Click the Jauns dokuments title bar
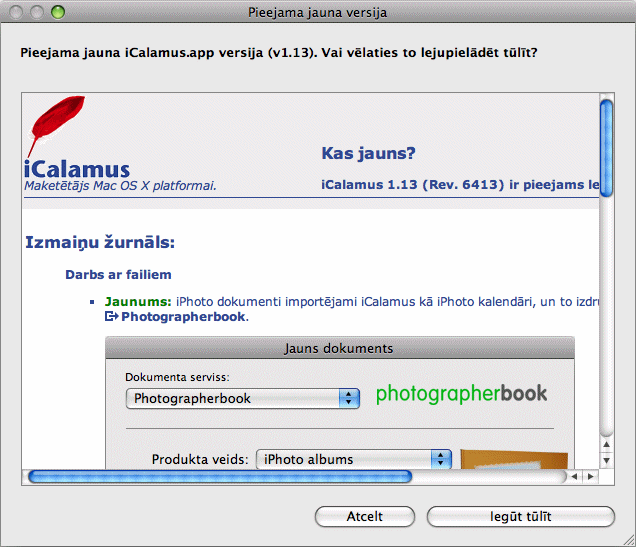Image resolution: width=636 pixels, height=547 pixels. [x=339, y=348]
